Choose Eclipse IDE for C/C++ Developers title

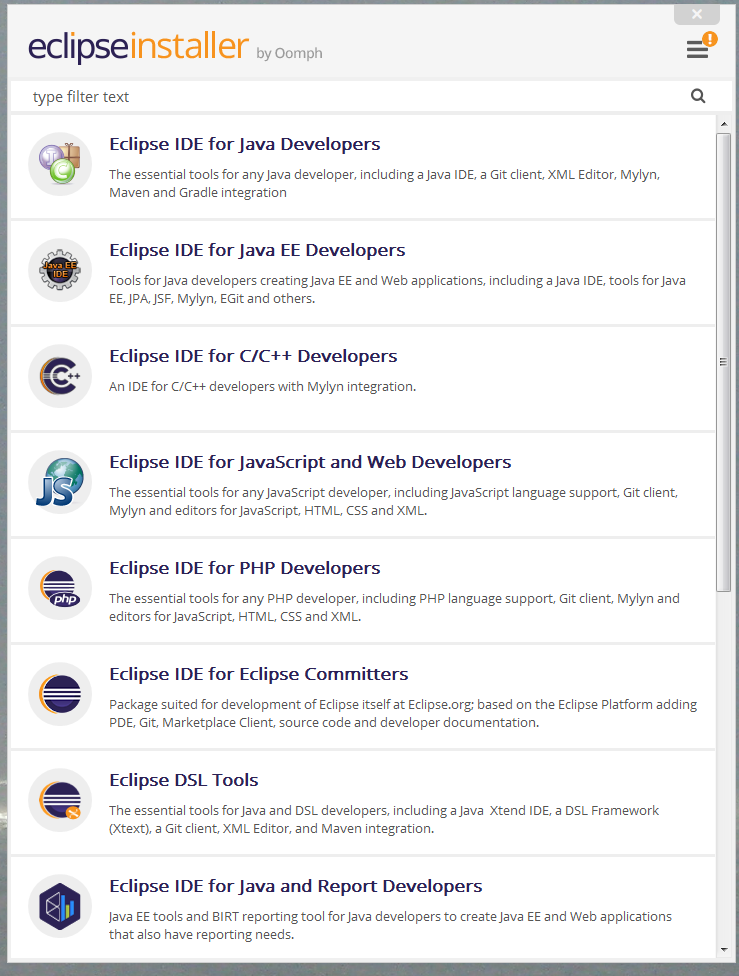253,356
